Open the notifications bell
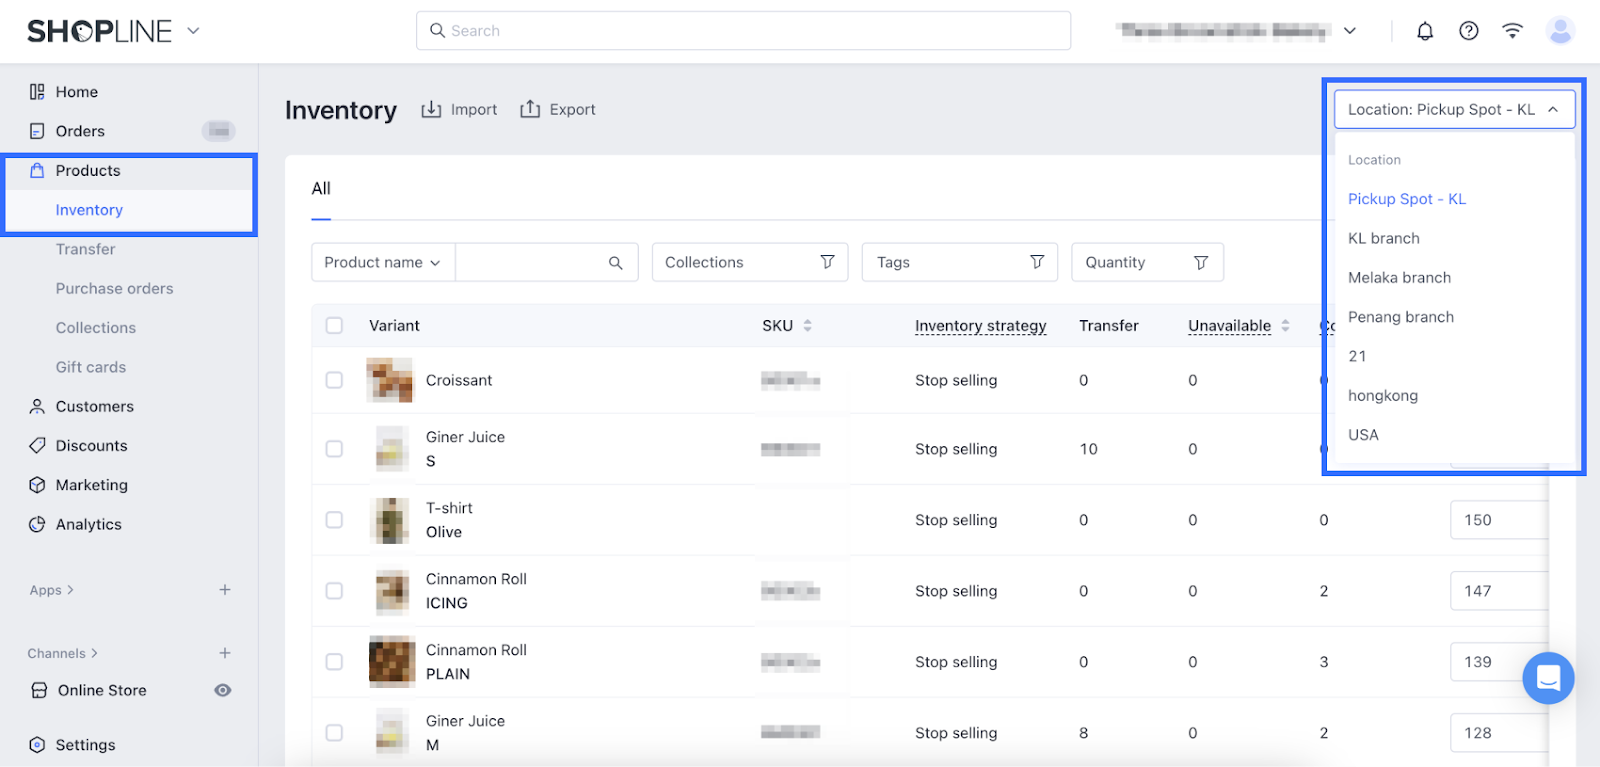The image size is (1600, 767). click(1425, 31)
